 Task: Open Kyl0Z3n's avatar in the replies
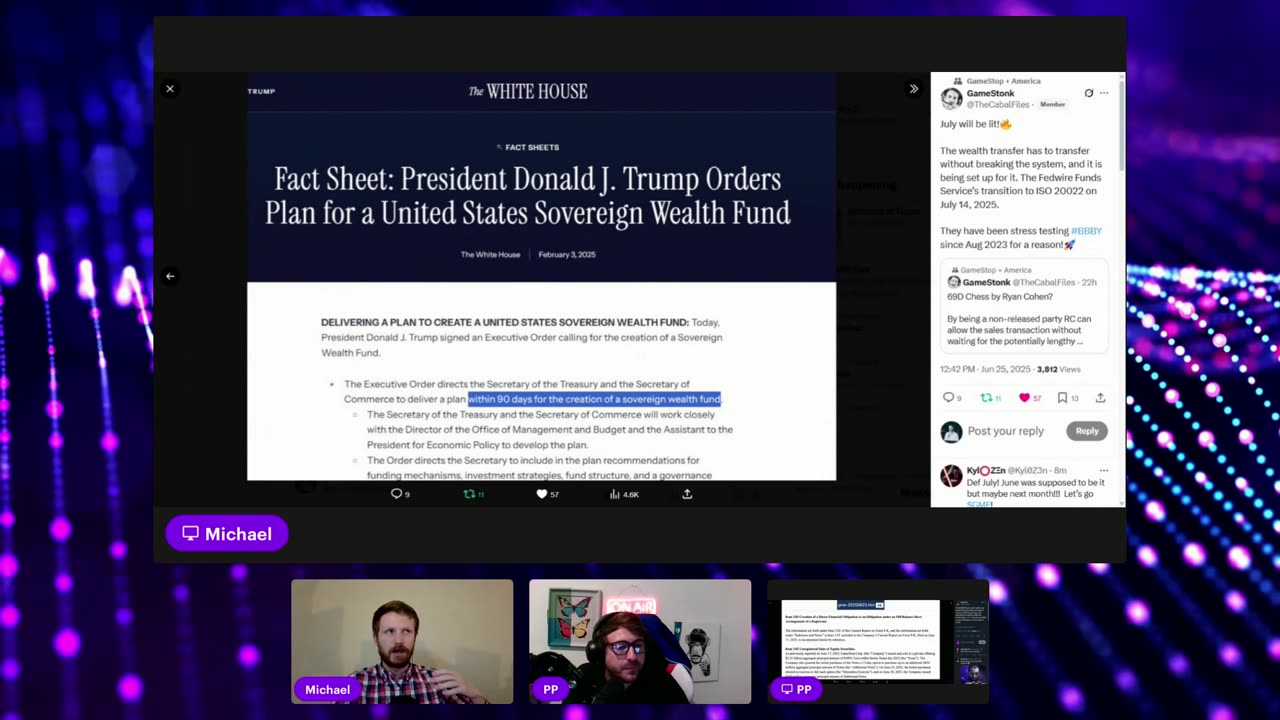coord(951,476)
